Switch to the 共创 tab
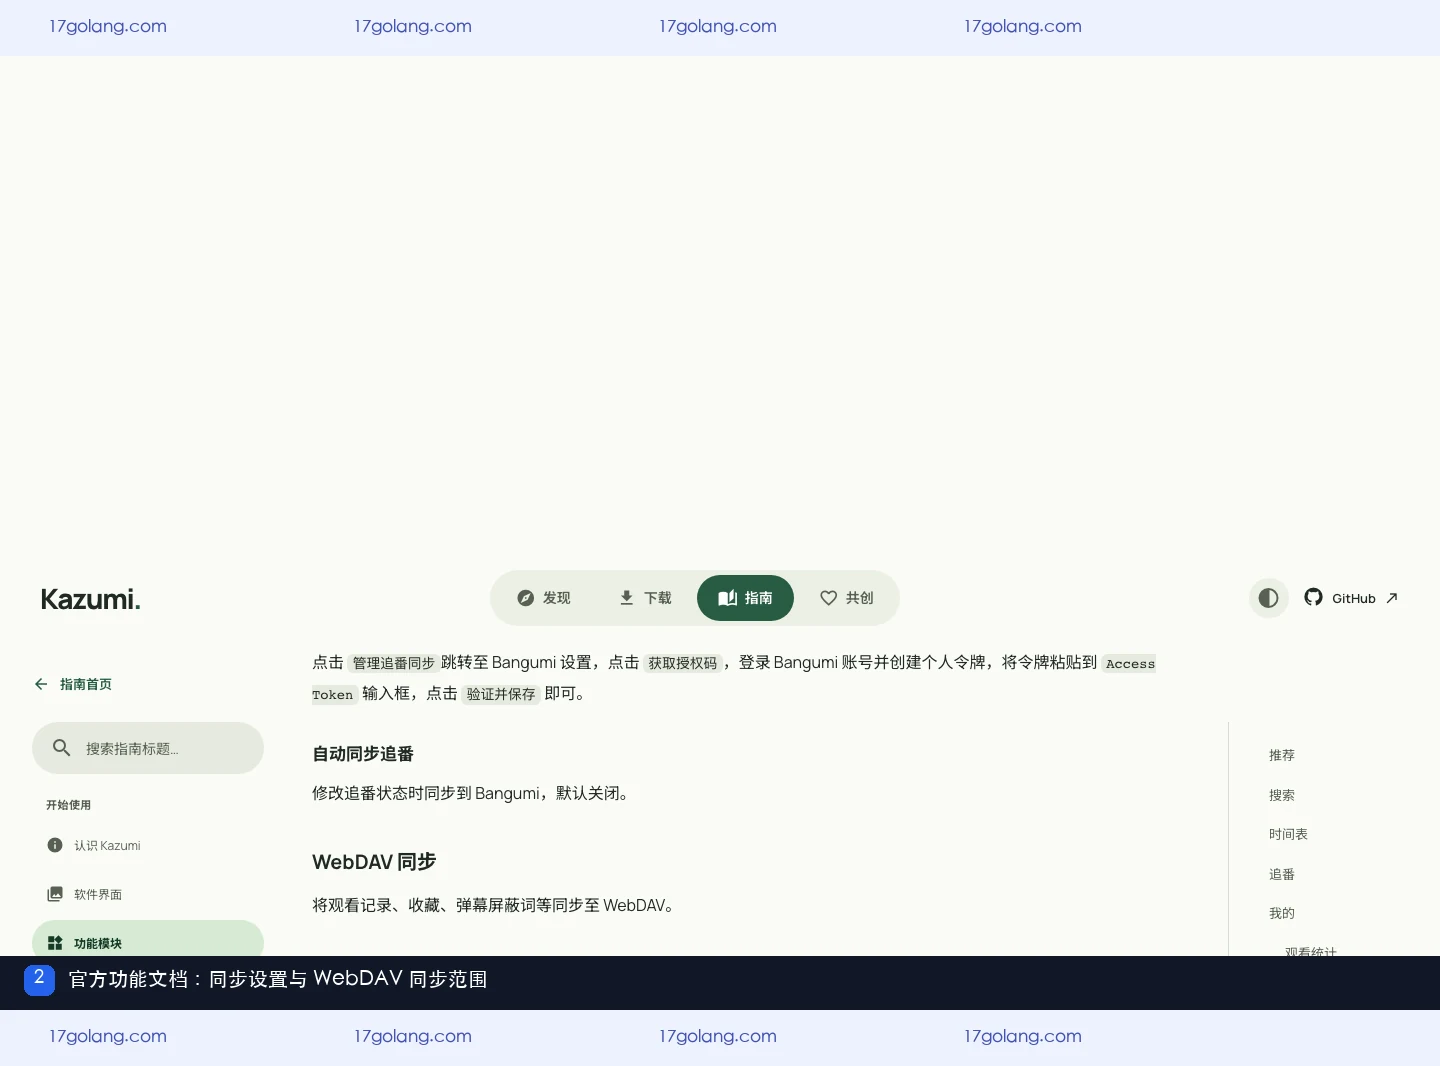This screenshot has height=1066, width=1440. (847, 598)
